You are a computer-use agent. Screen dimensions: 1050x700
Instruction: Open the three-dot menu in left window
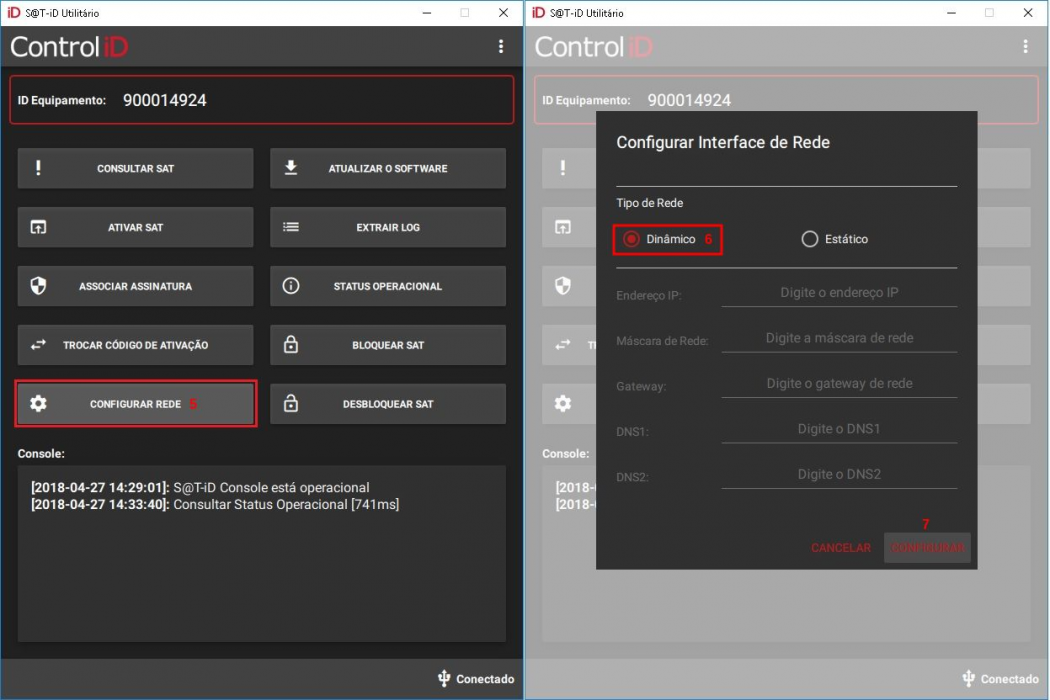[500, 46]
